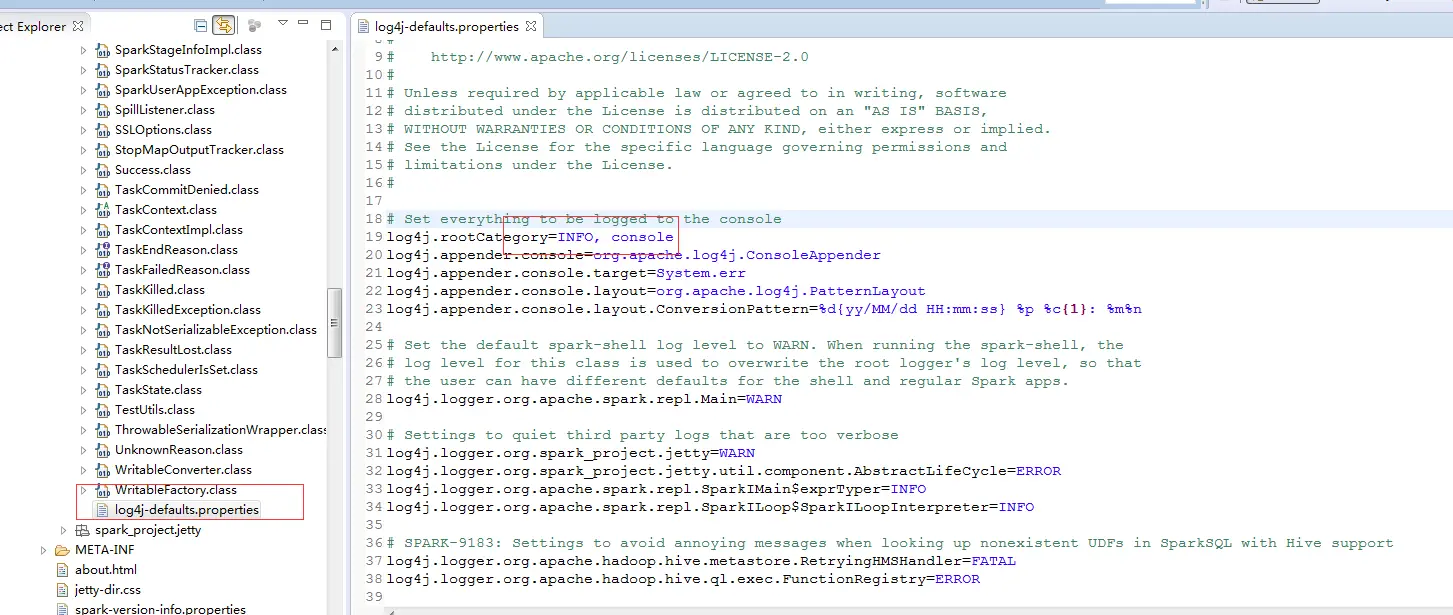Select jetty-dir.css in the tree

(x=108, y=590)
